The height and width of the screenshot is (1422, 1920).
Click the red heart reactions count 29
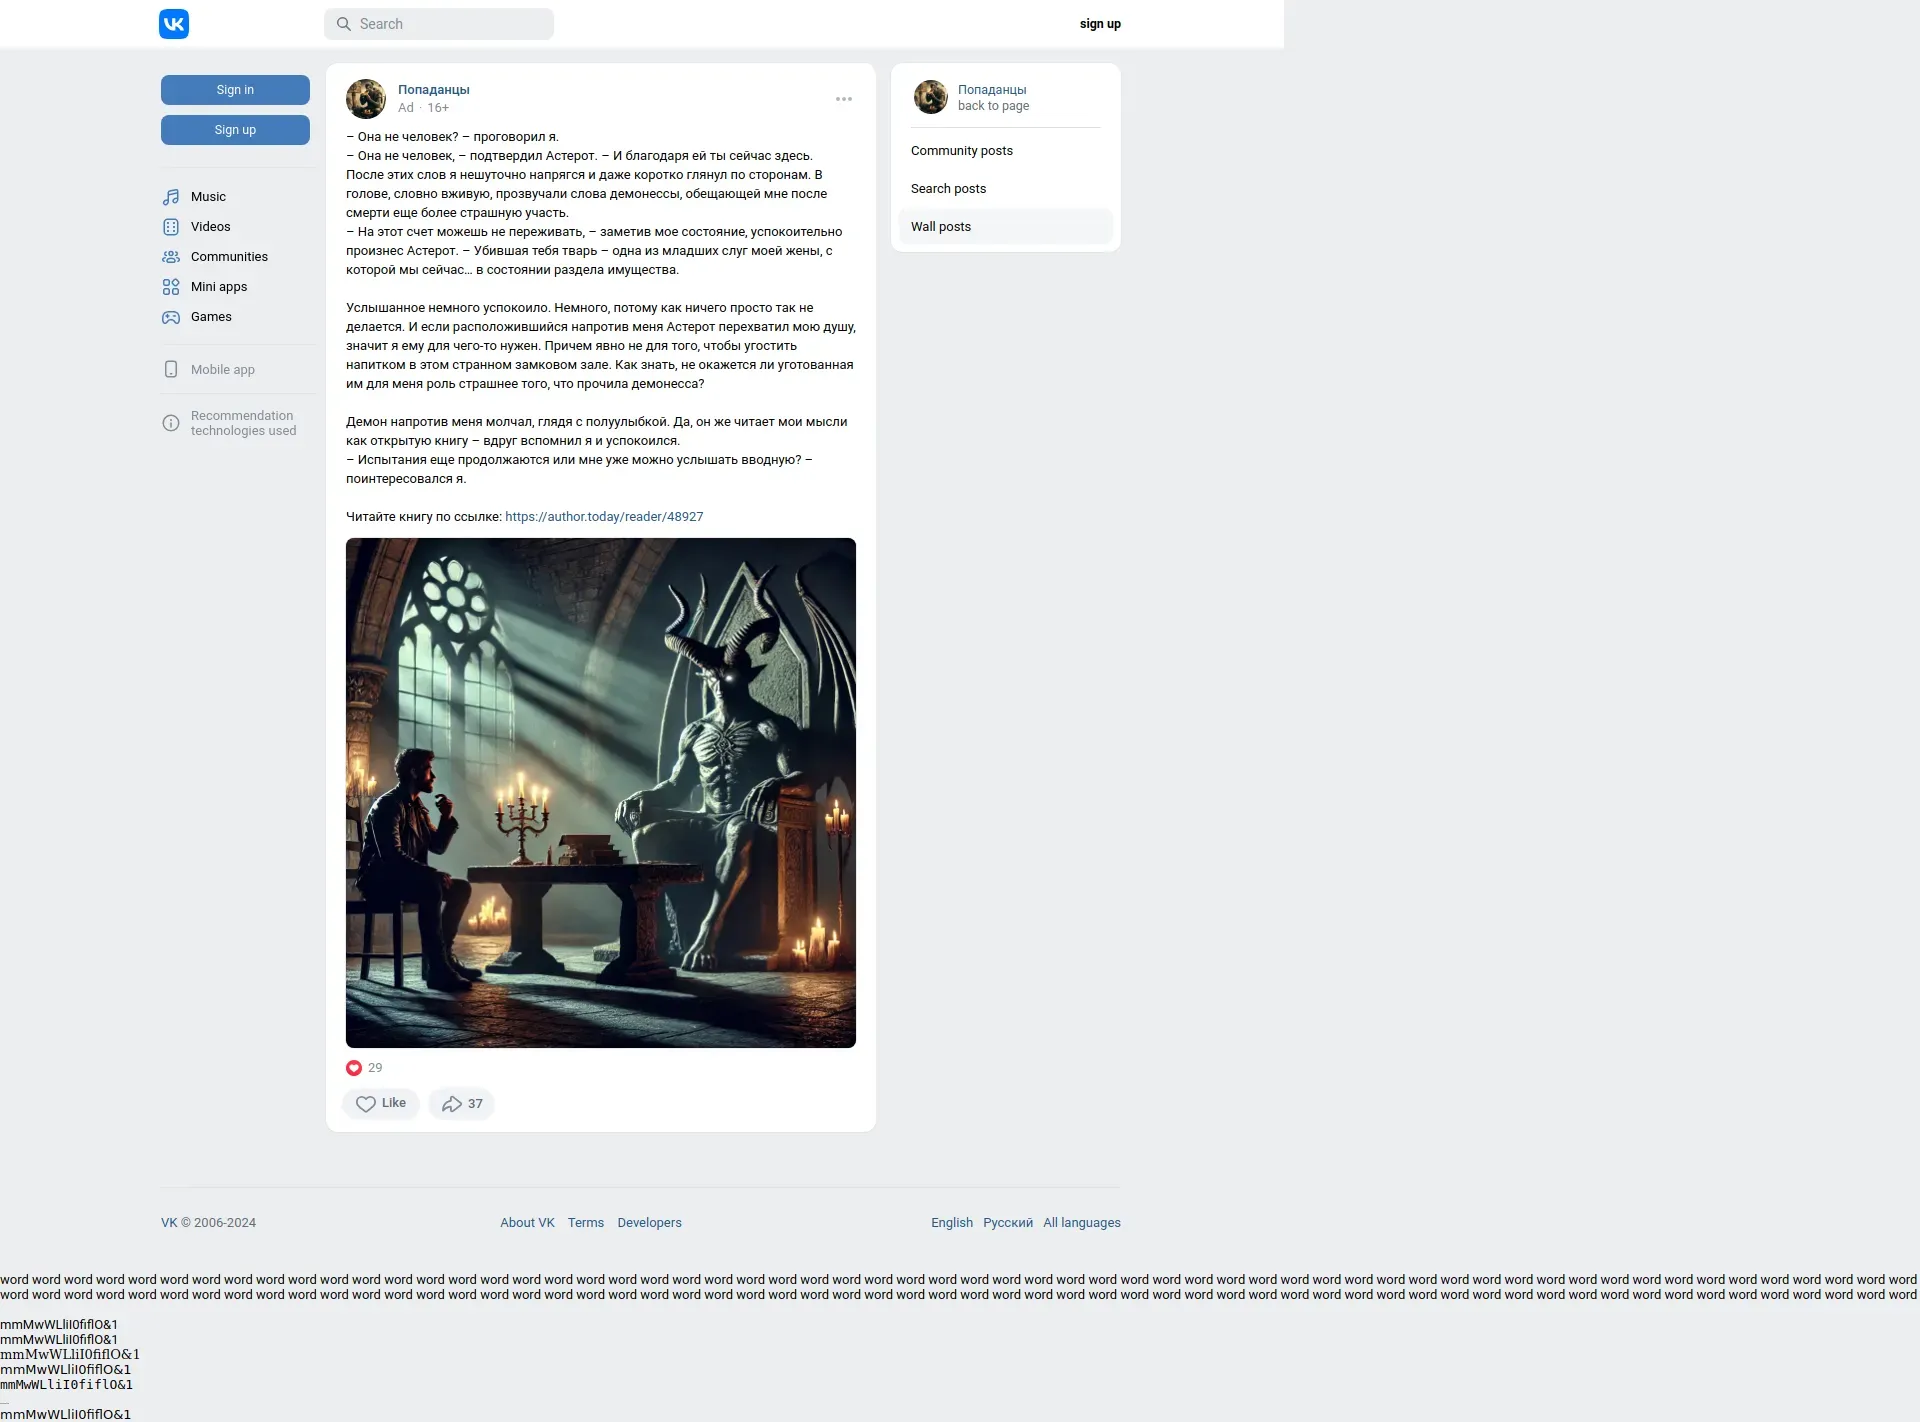pyautogui.click(x=364, y=1068)
